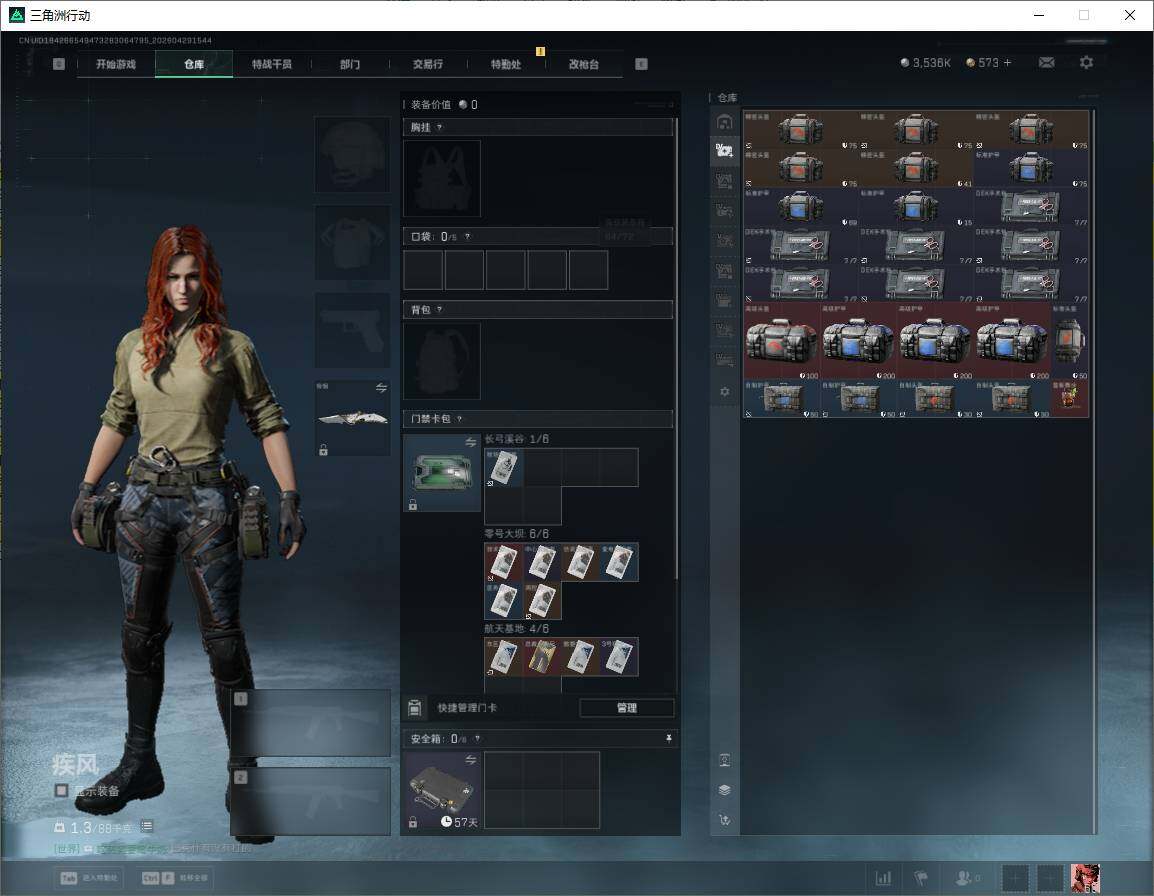Select the red repair kit valued 41

click(x=915, y=168)
